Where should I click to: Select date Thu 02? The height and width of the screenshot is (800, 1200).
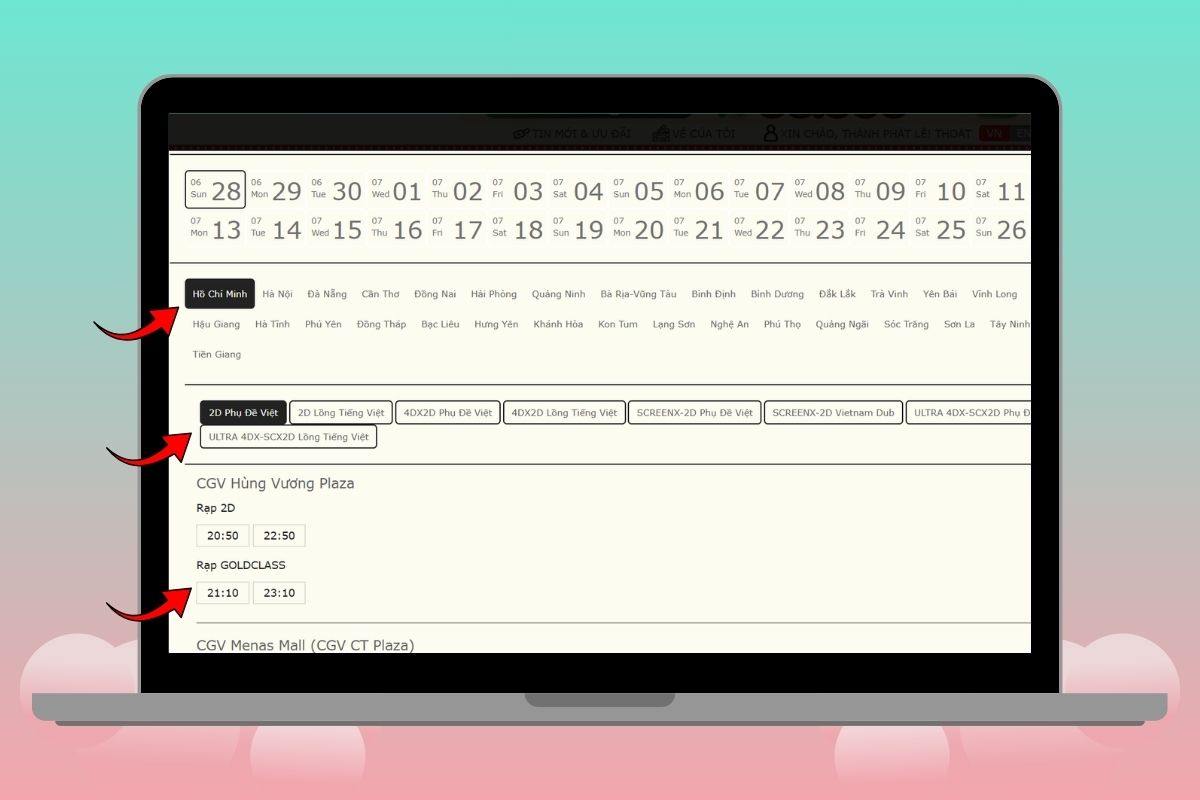click(457, 190)
